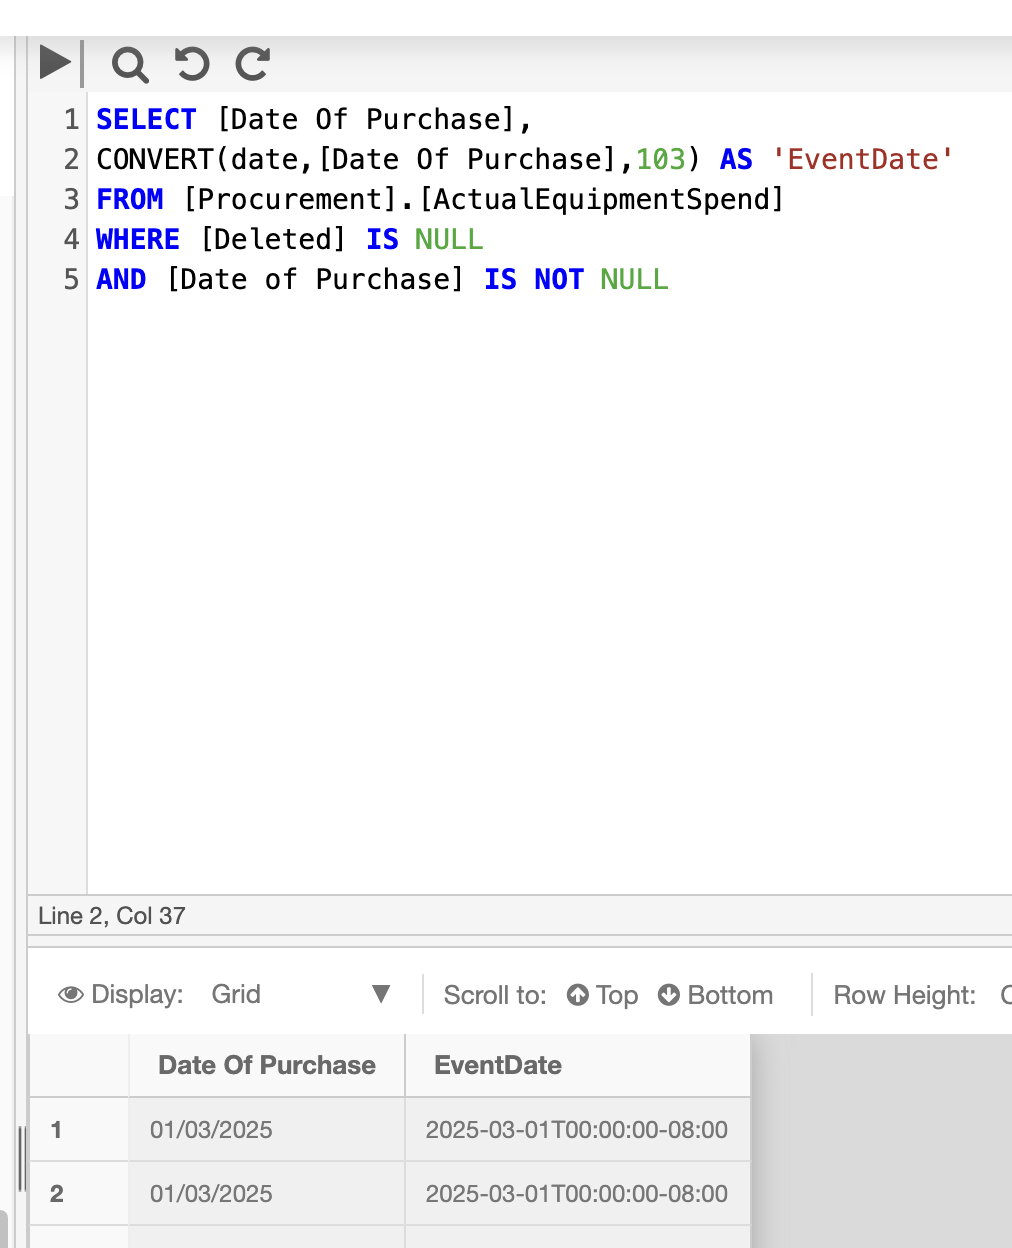Image resolution: width=1012 pixels, height=1248 pixels.
Task: Select the EventDate column header
Action: pos(578,1065)
